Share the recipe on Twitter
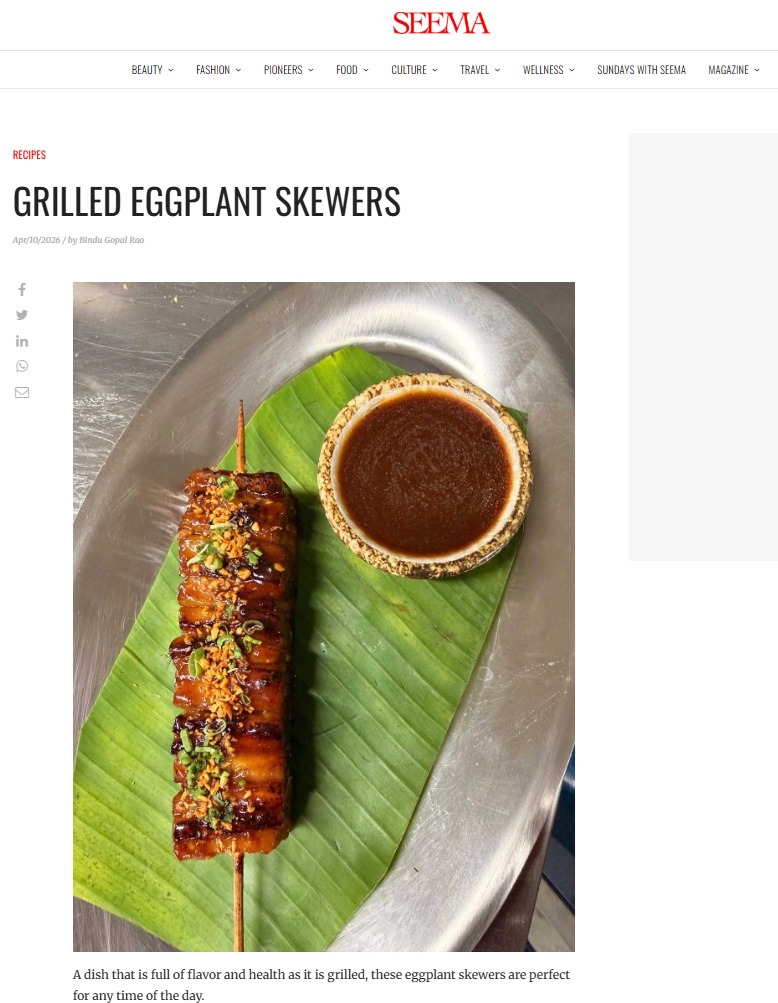 coord(22,315)
